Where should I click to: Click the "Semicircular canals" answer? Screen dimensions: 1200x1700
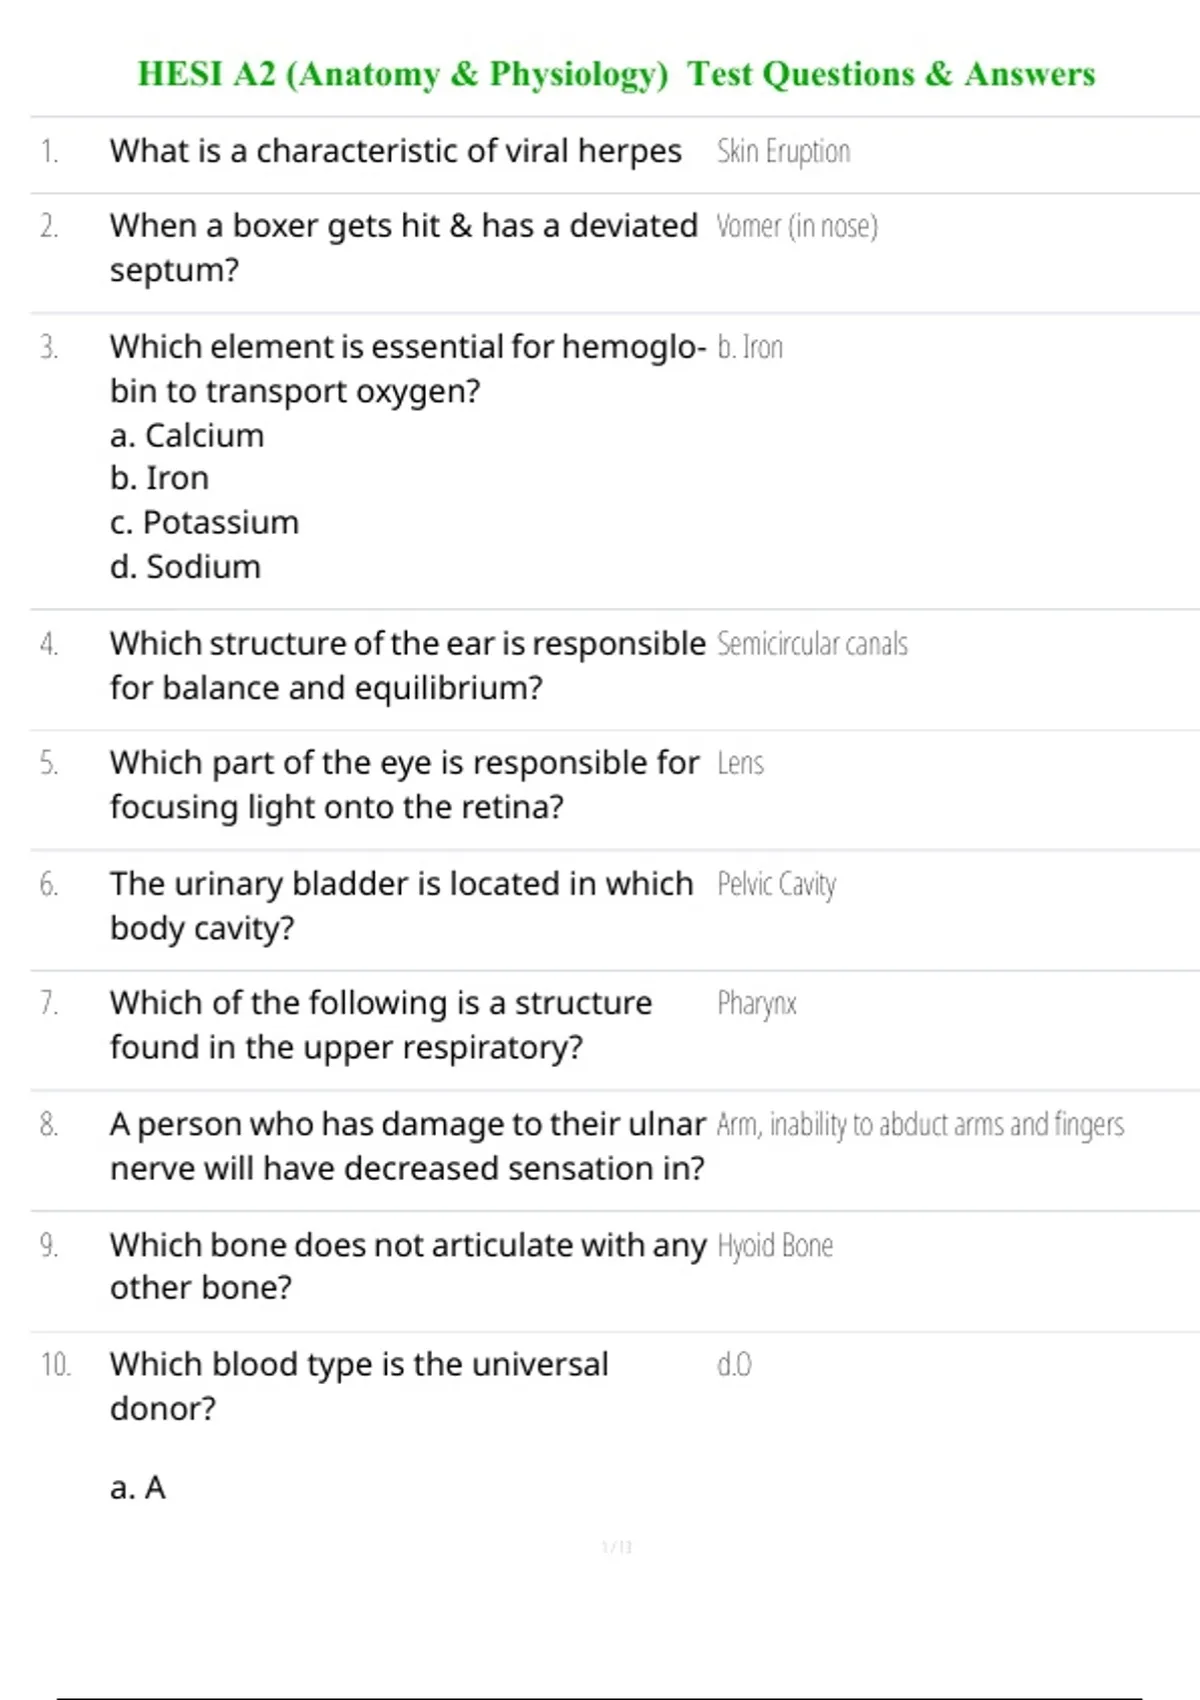[812, 644]
